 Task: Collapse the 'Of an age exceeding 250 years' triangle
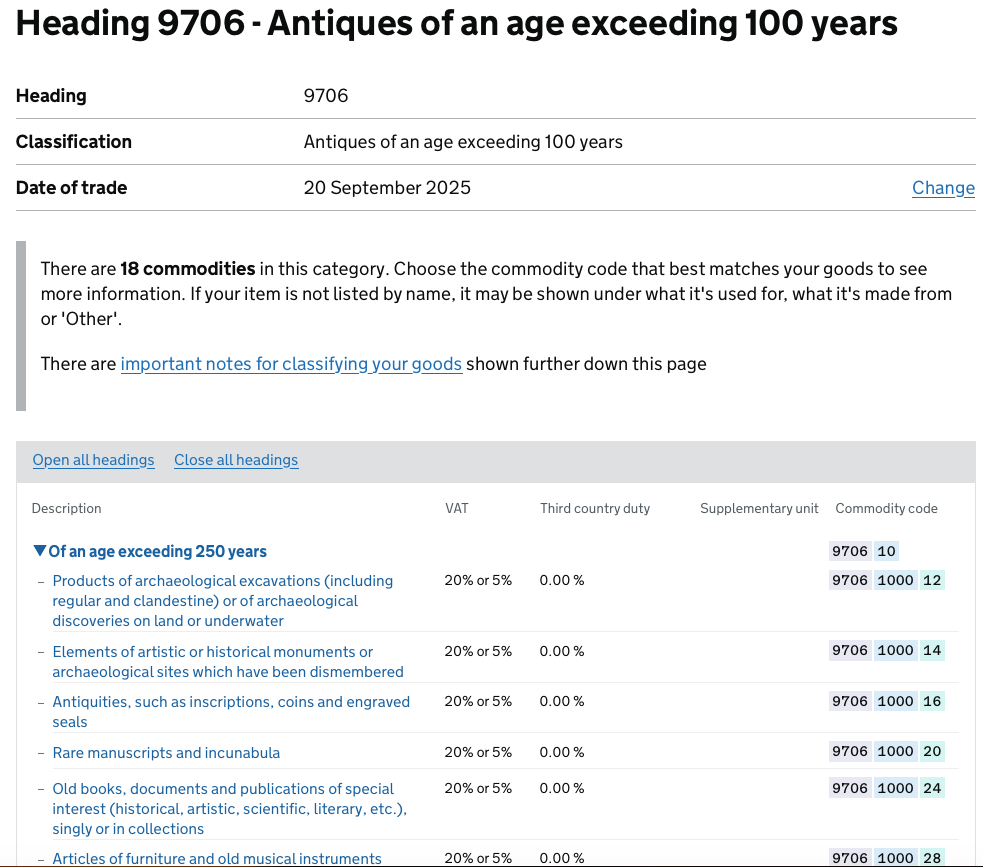pos(40,551)
